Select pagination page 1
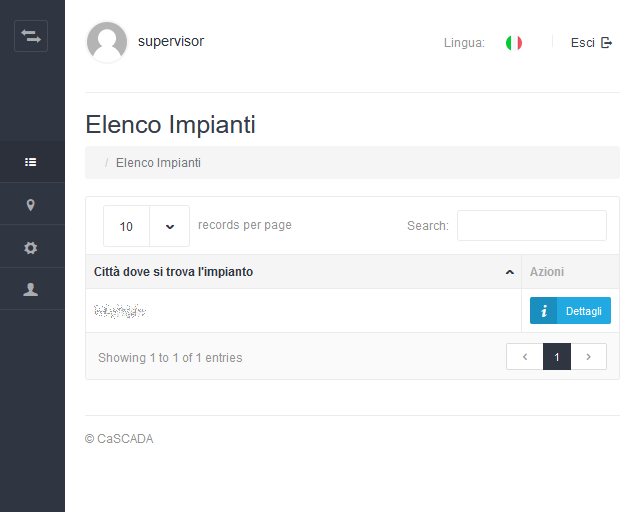 pyautogui.click(x=557, y=357)
